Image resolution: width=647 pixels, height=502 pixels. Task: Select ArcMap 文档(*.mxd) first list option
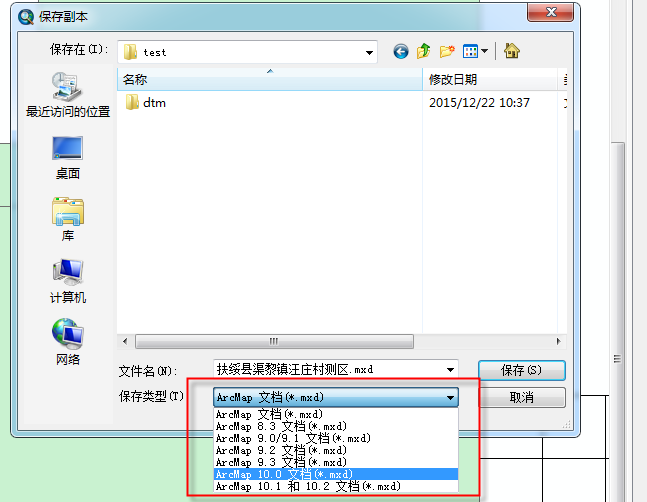click(336, 414)
